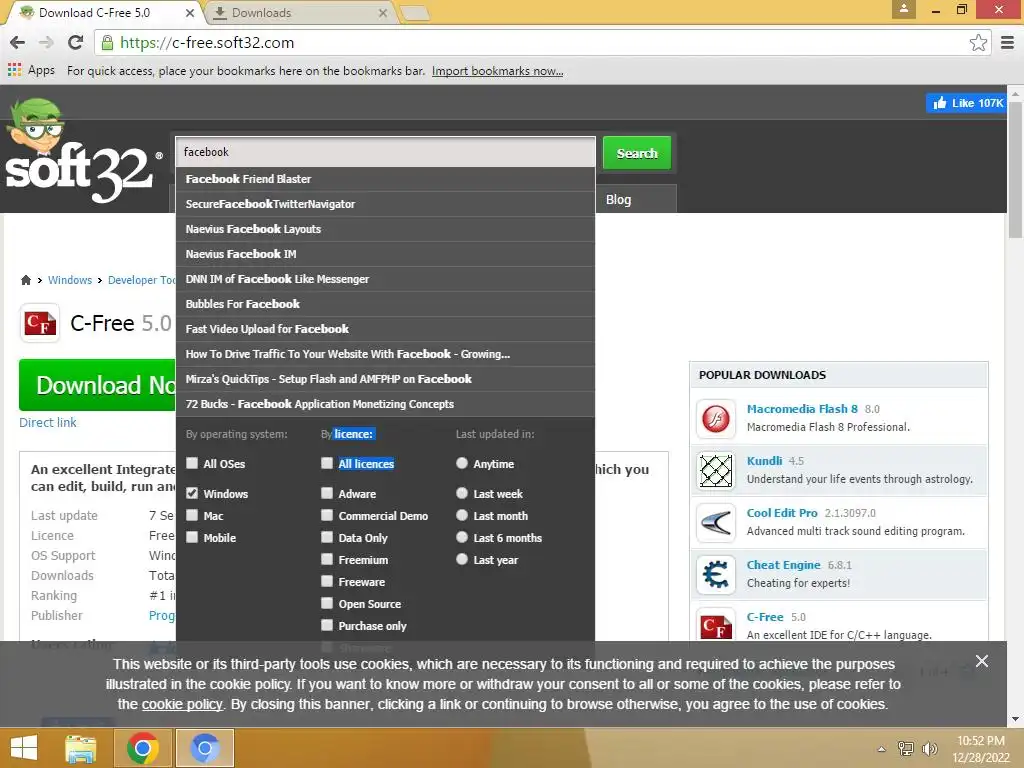The height and width of the screenshot is (768, 1024).
Task: Click the network tray icon
Action: [906, 748]
